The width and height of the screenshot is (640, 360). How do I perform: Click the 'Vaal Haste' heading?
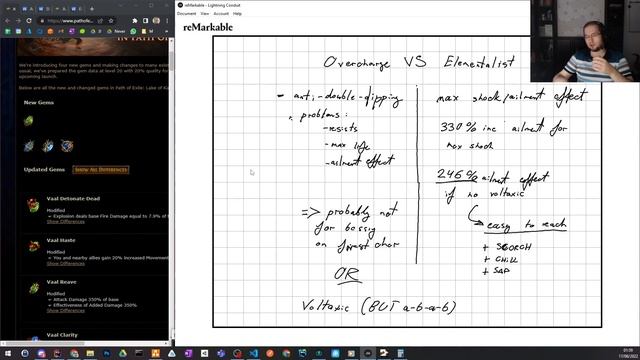[x=61, y=240]
